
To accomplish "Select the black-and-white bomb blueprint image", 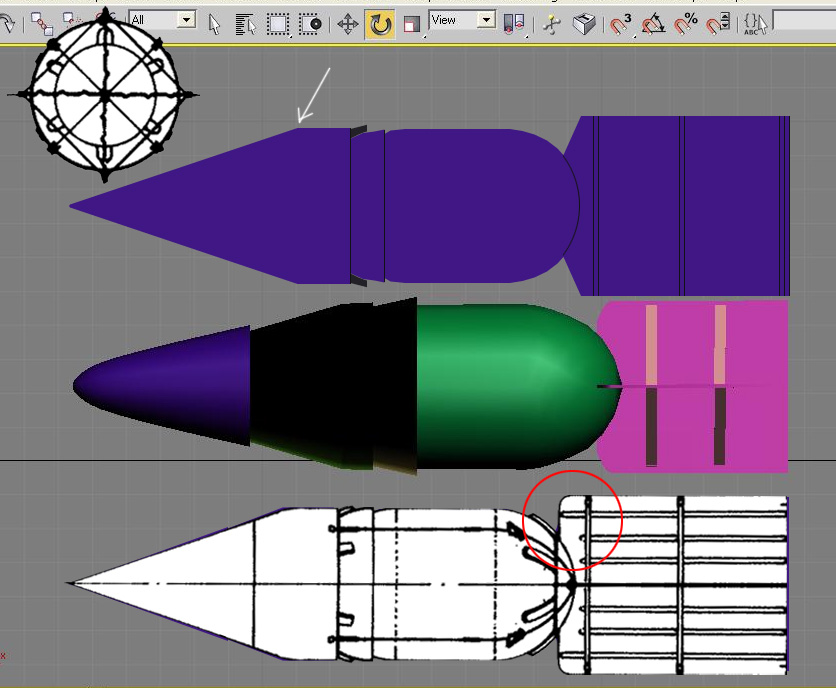I will pyautogui.click(x=428, y=585).
